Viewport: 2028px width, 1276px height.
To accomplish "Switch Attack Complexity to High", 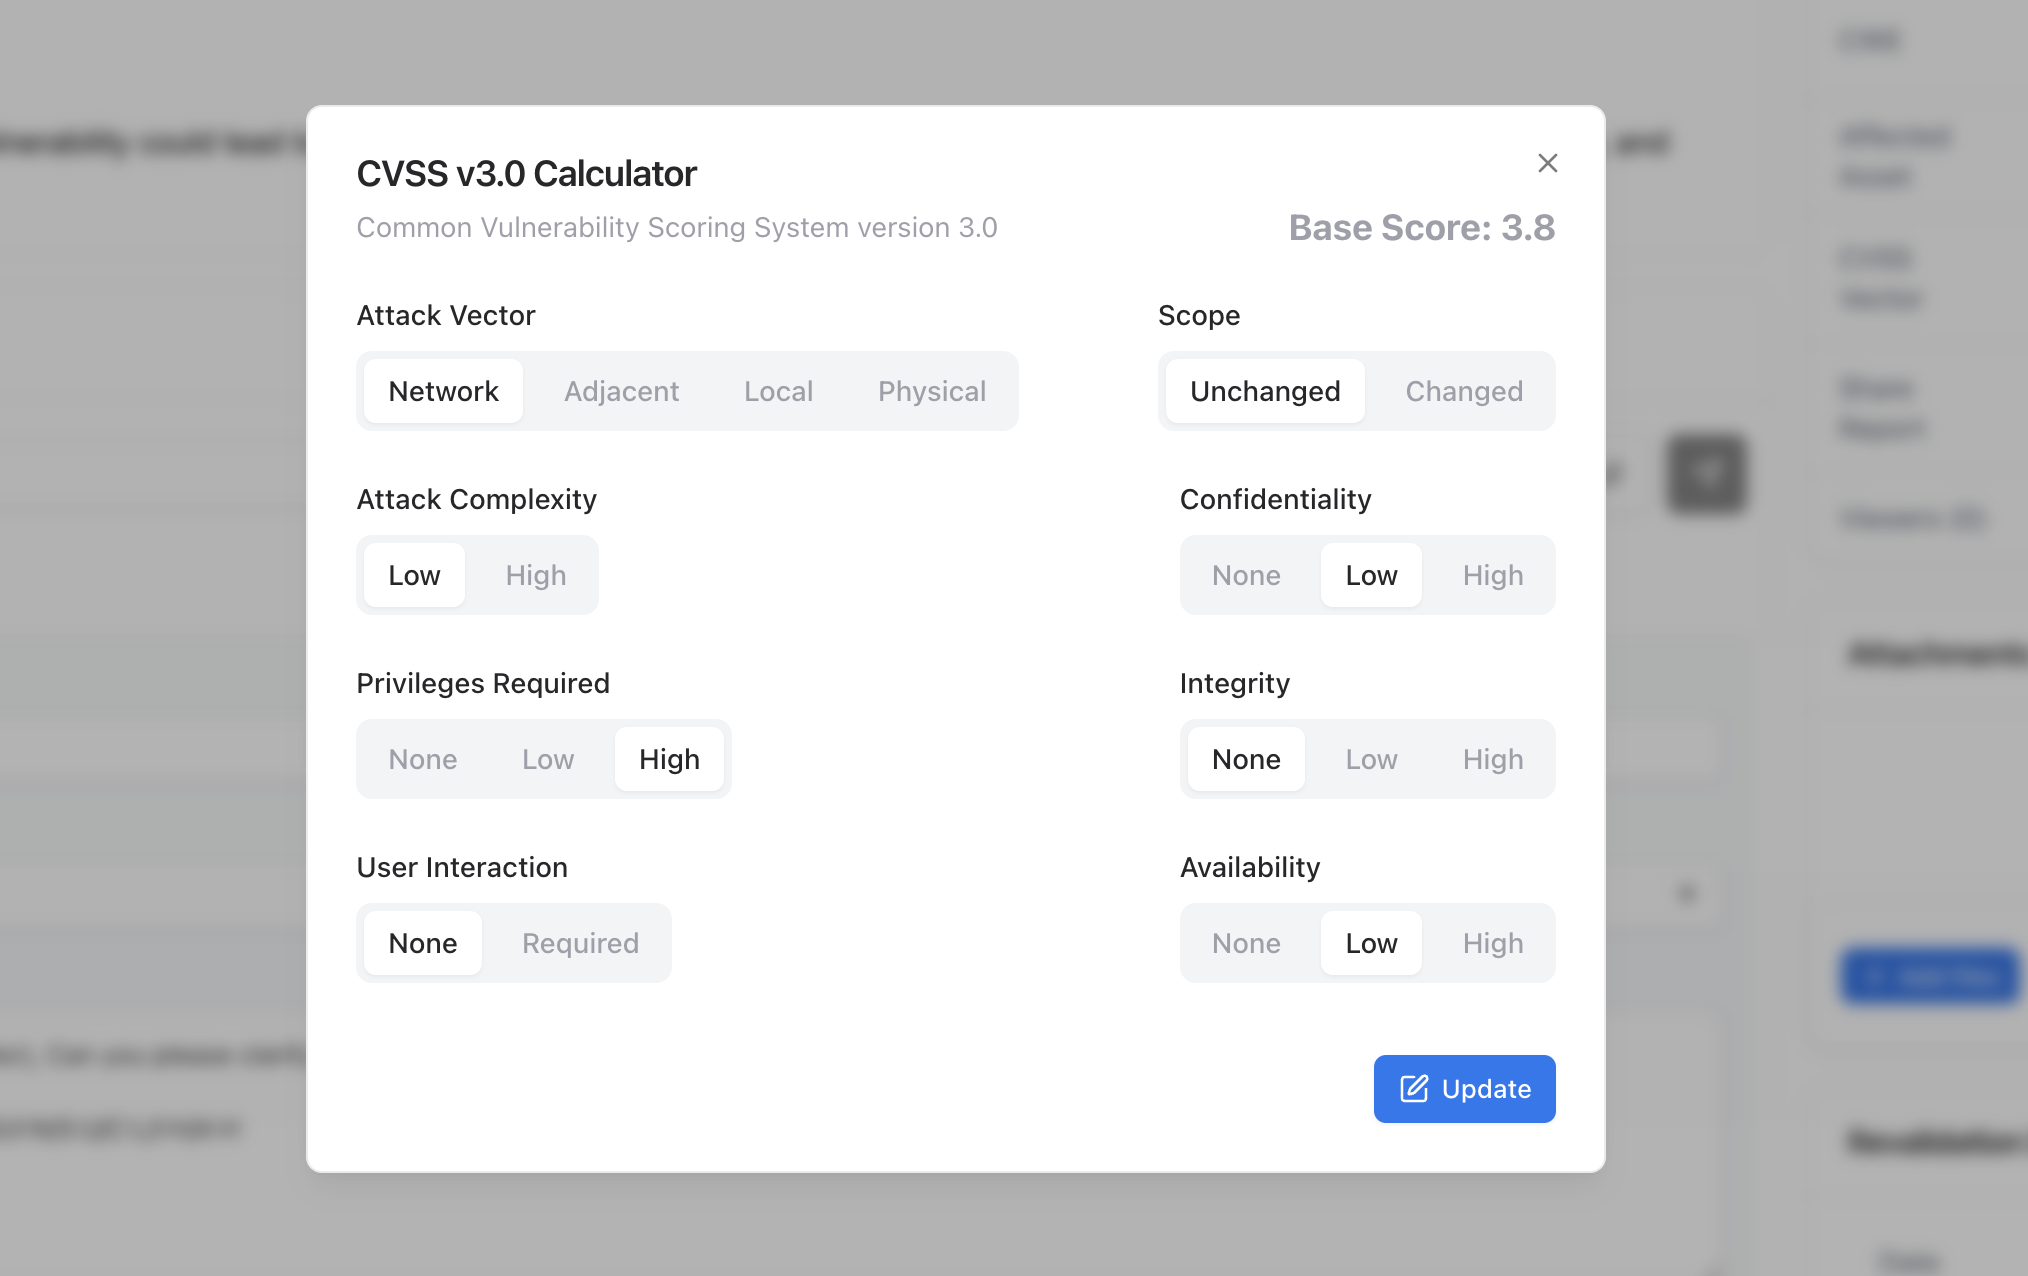I will [535, 575].
